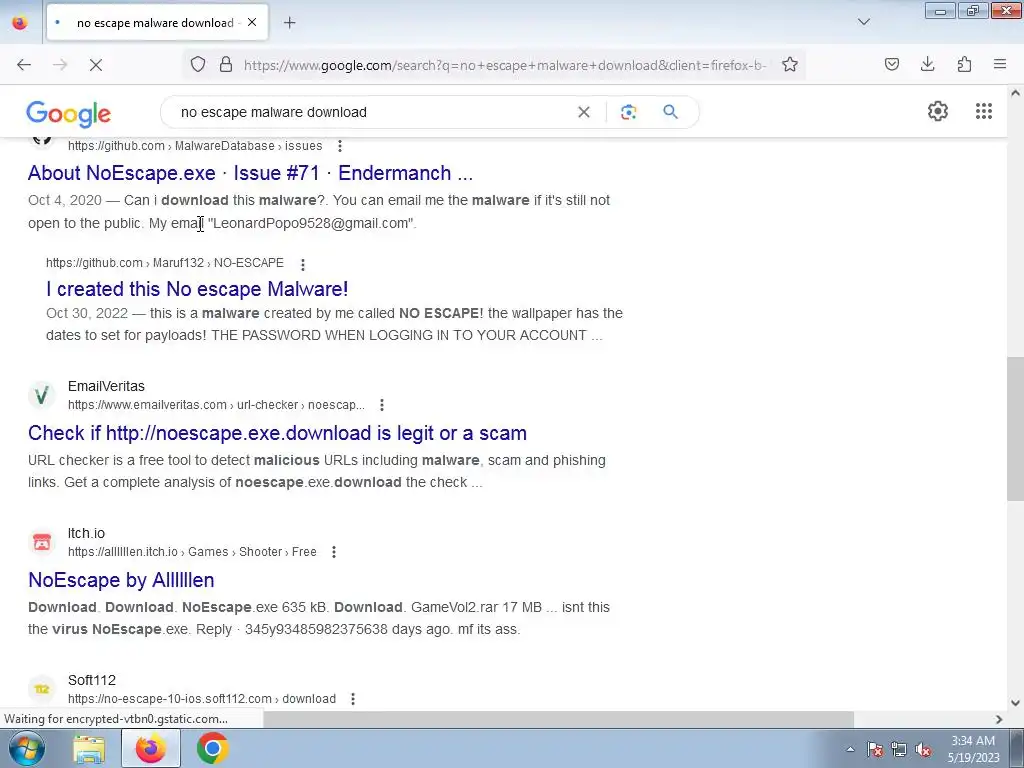This screenshot has height=768, width=1024.
Task: Click the scroll down arrow of the page
Action: [x=1015, y=703]
